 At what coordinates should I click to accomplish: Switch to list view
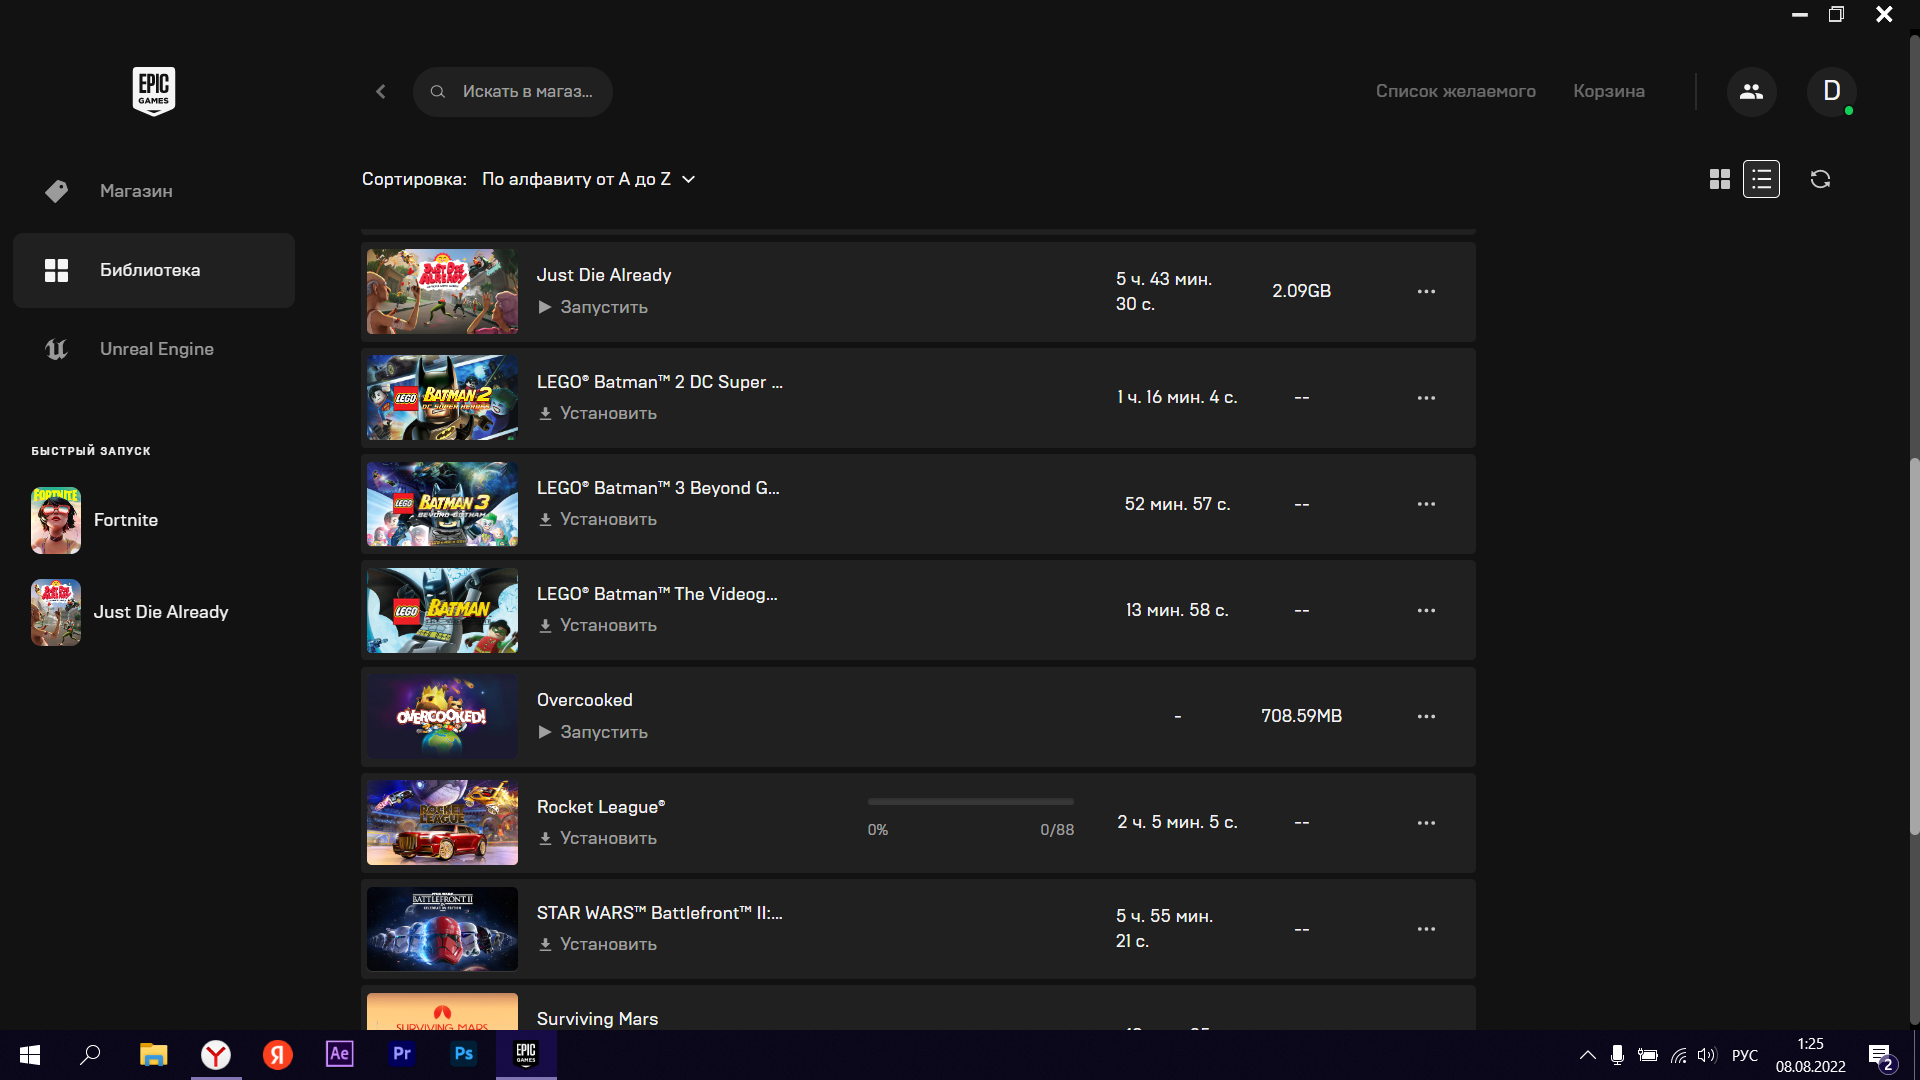(1761, 179)
